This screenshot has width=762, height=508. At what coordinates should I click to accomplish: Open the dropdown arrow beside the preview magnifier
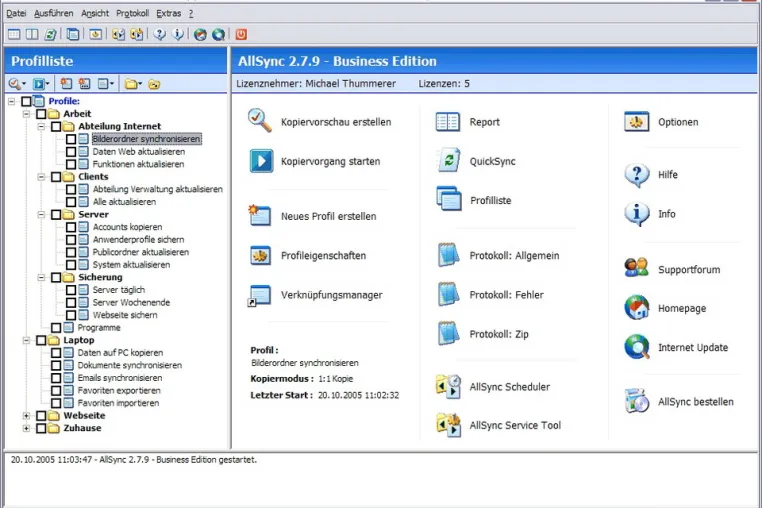pos(24,85)
